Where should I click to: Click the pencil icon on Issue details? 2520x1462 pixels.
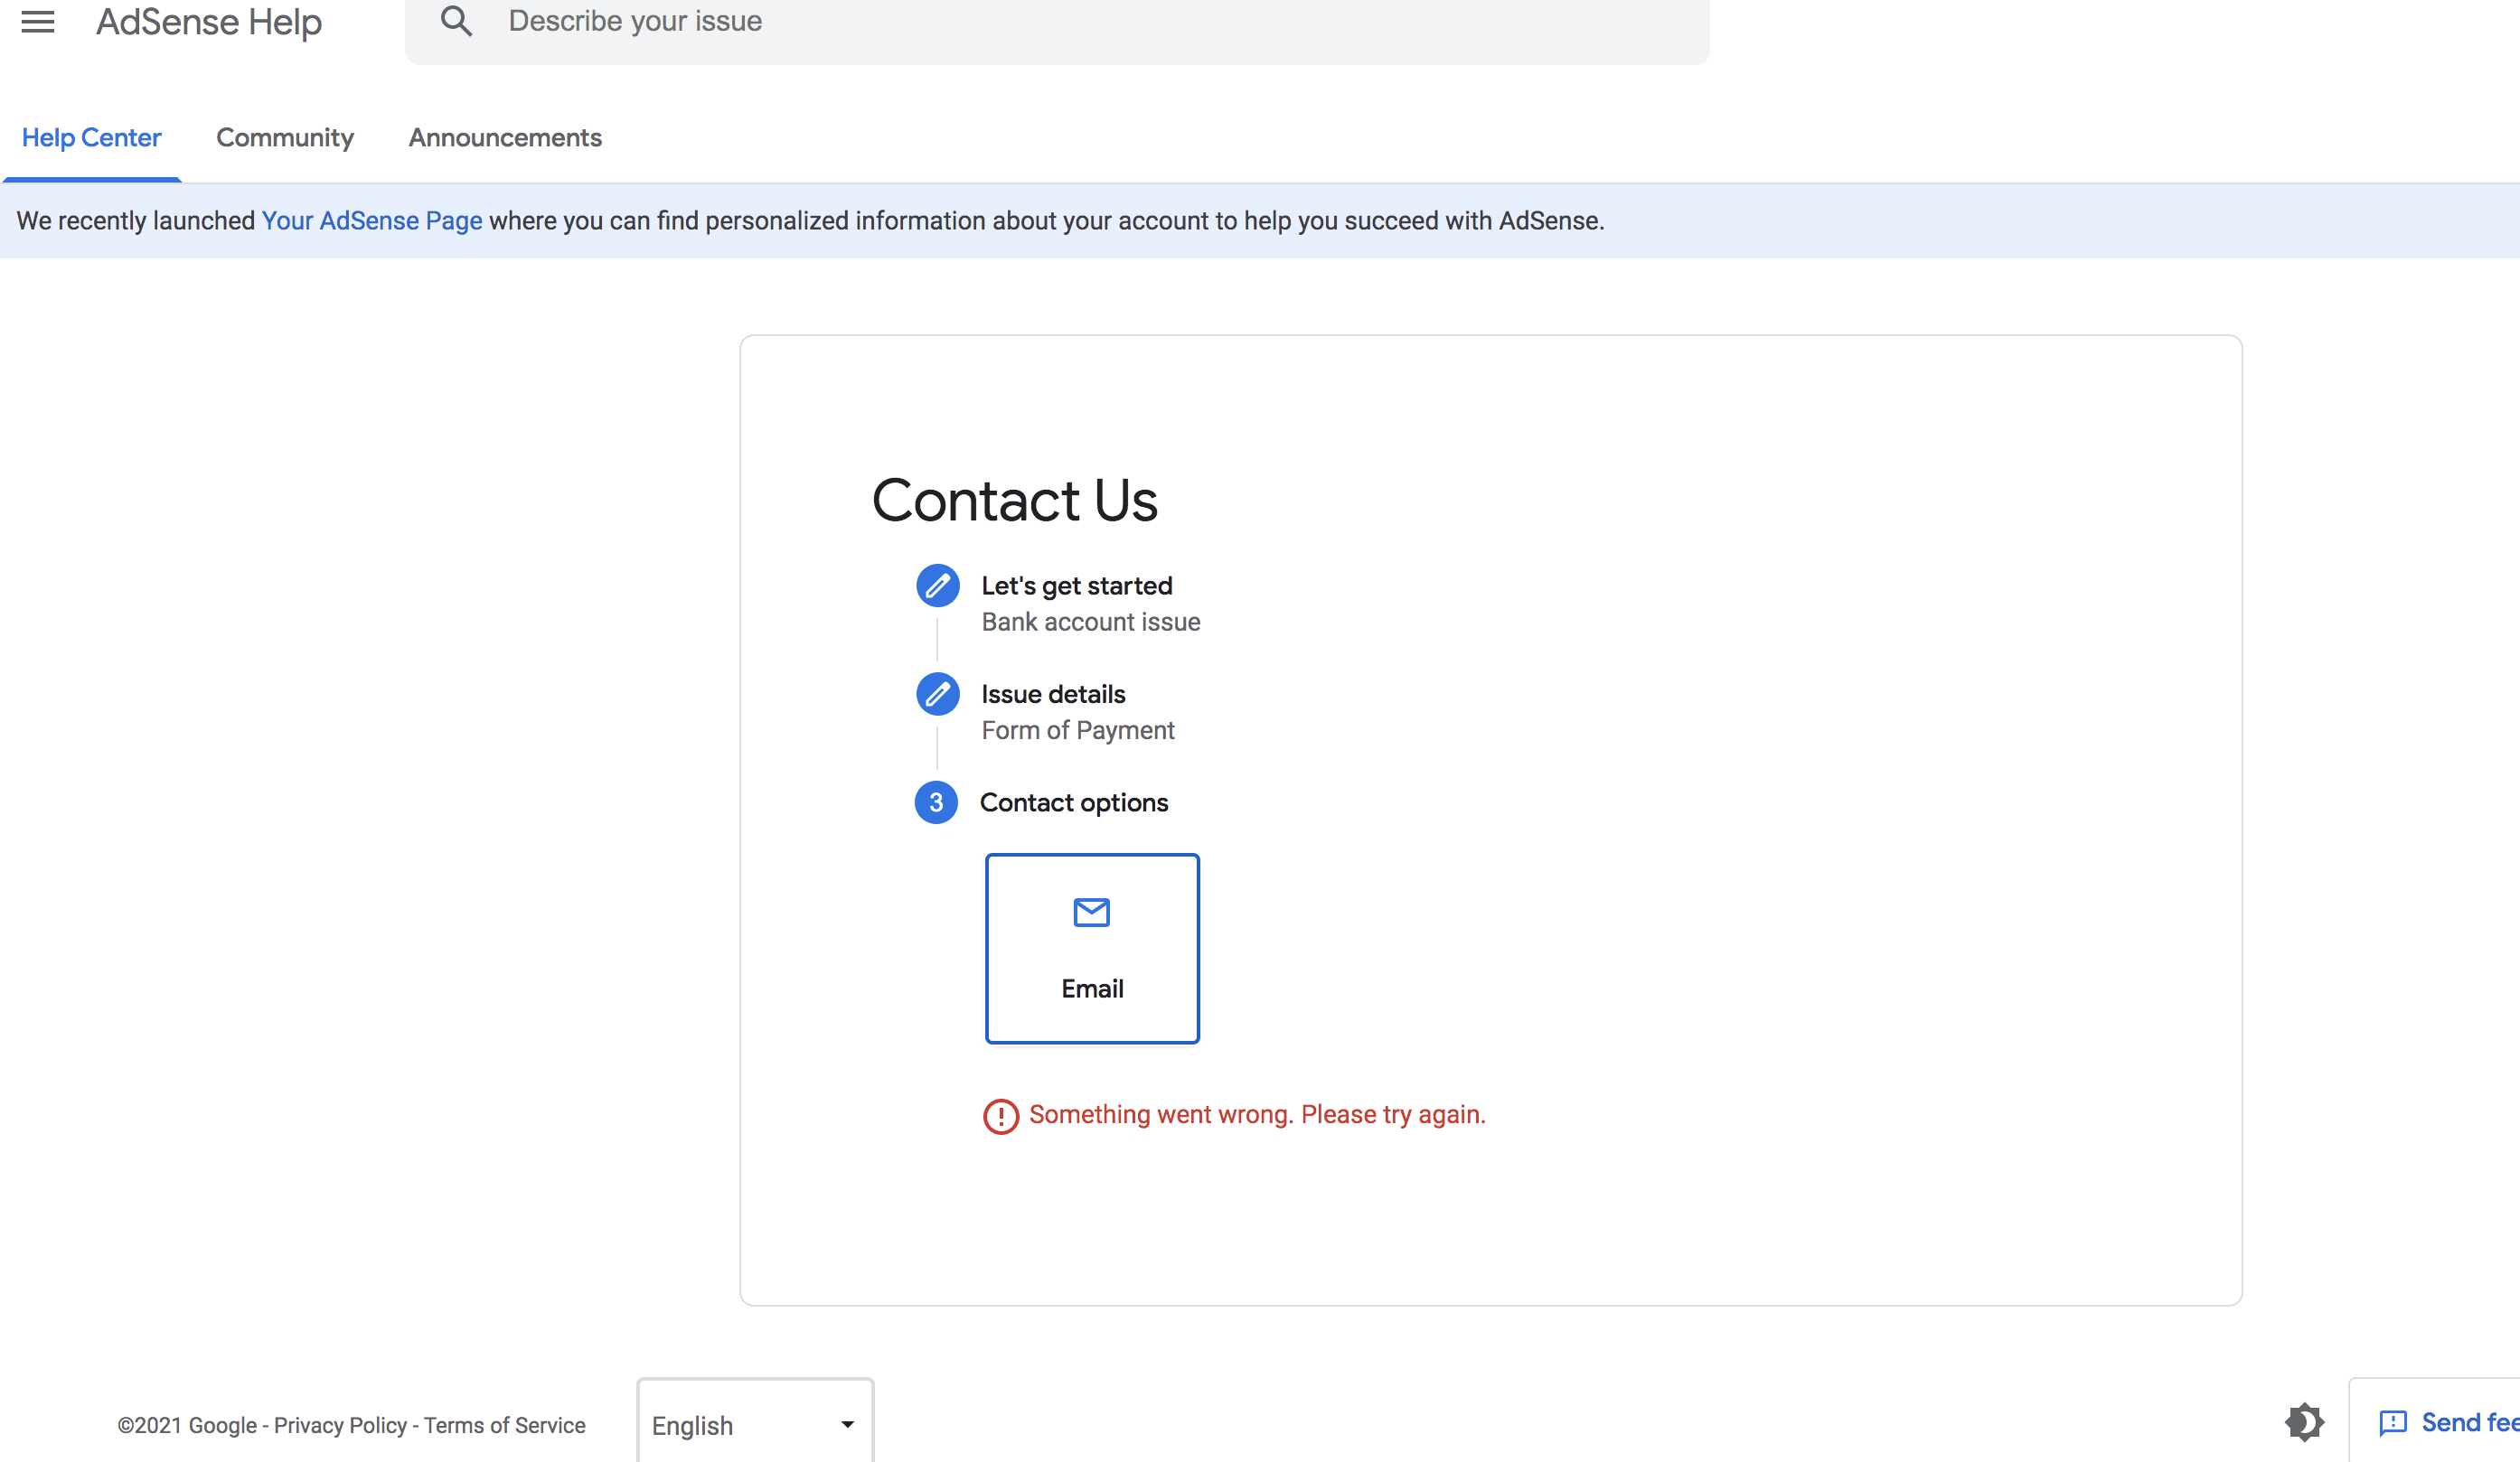click(x=936, y=693)
